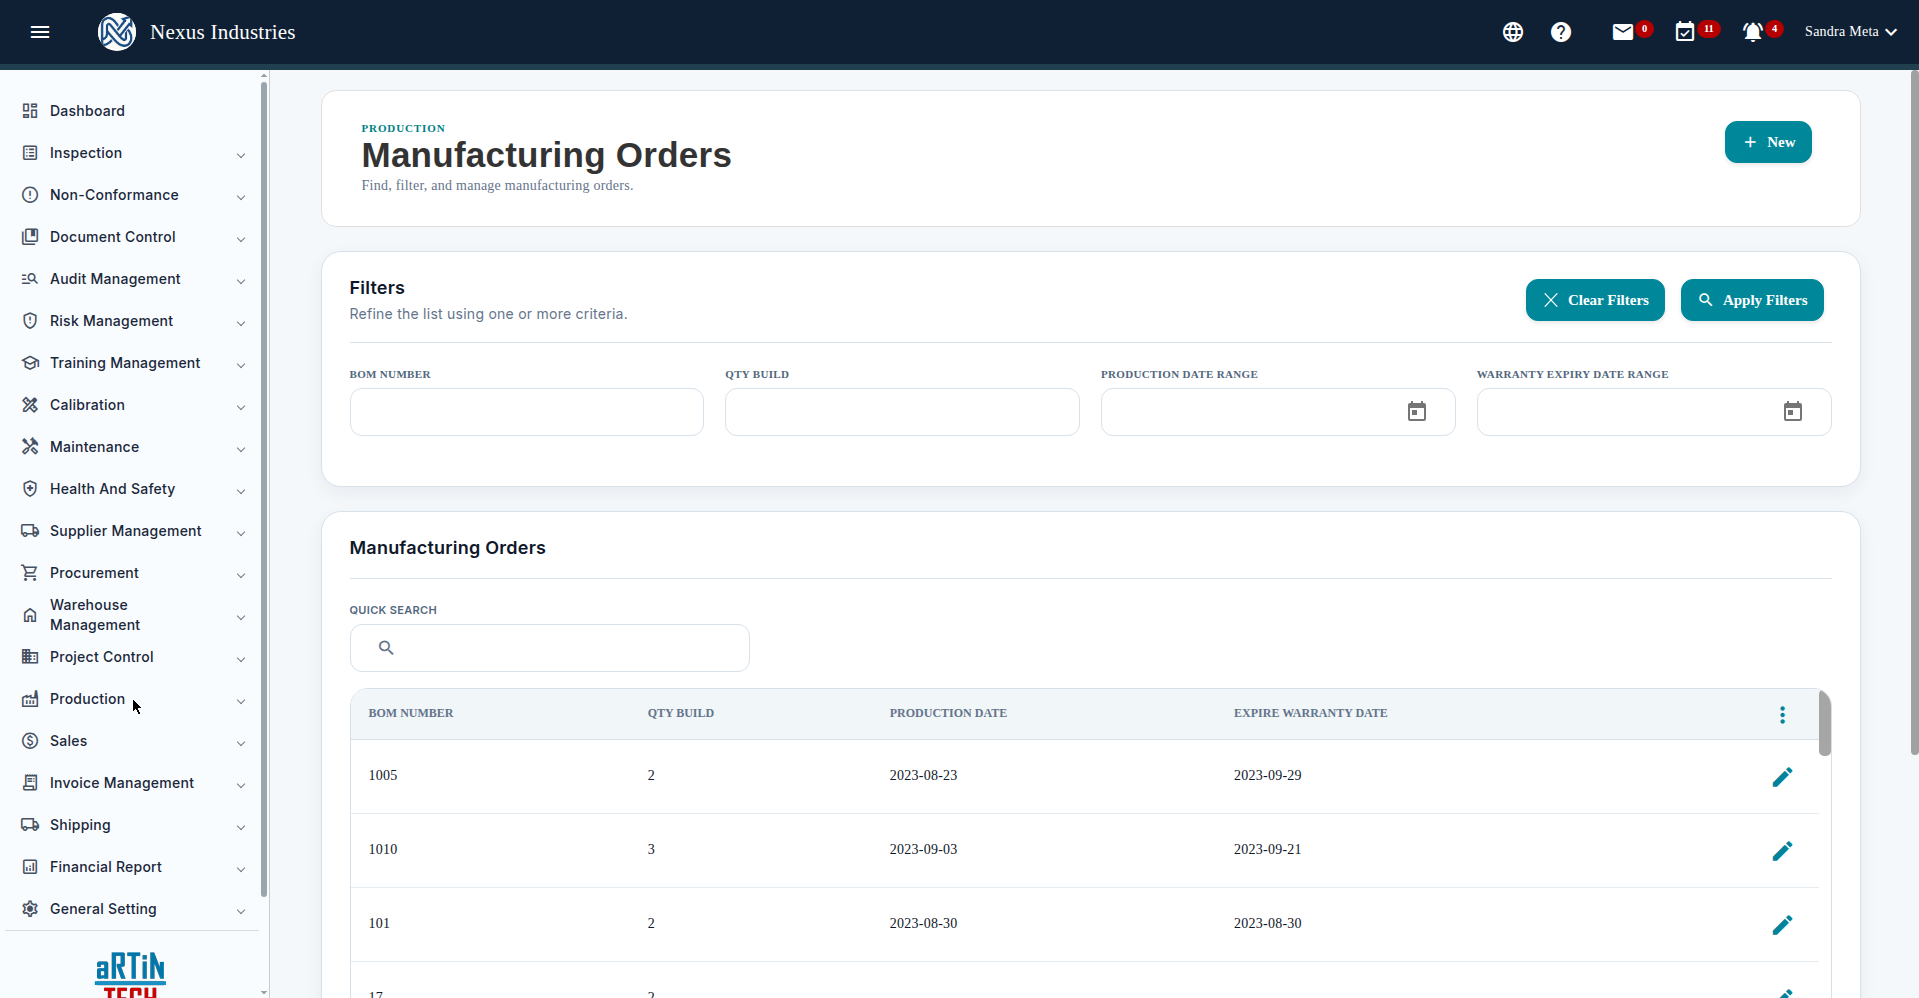1919x998 pixels.
Task: Click Apply Filters button
Action: (x=1752, y=300)
